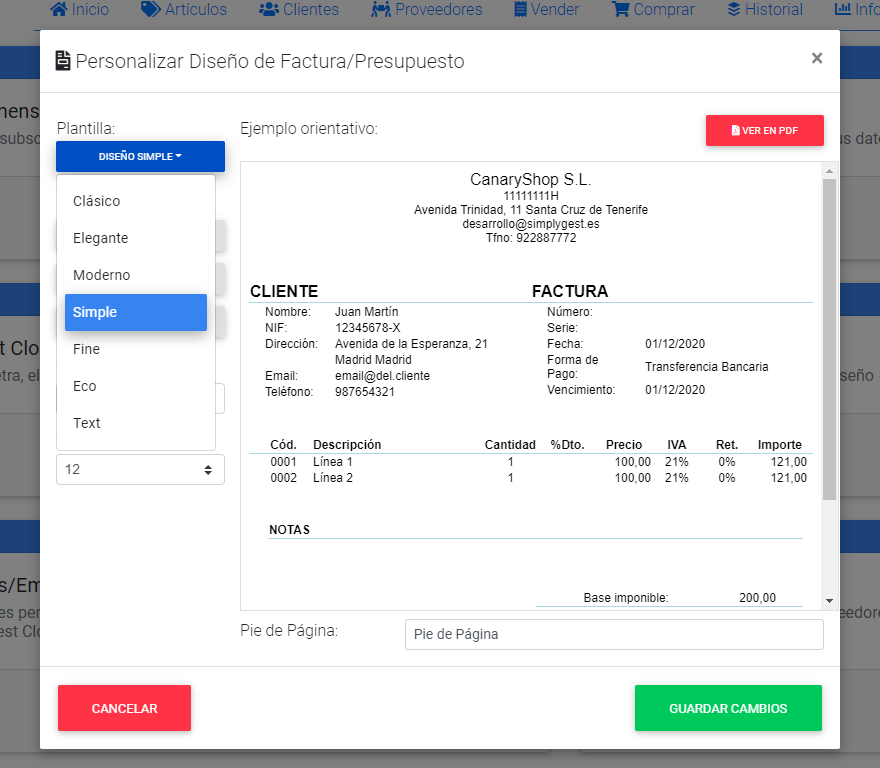The height and width of the screenshot is (768, 880).
Task: Pick the Fine template option
Action: click(x=86, y=349)
